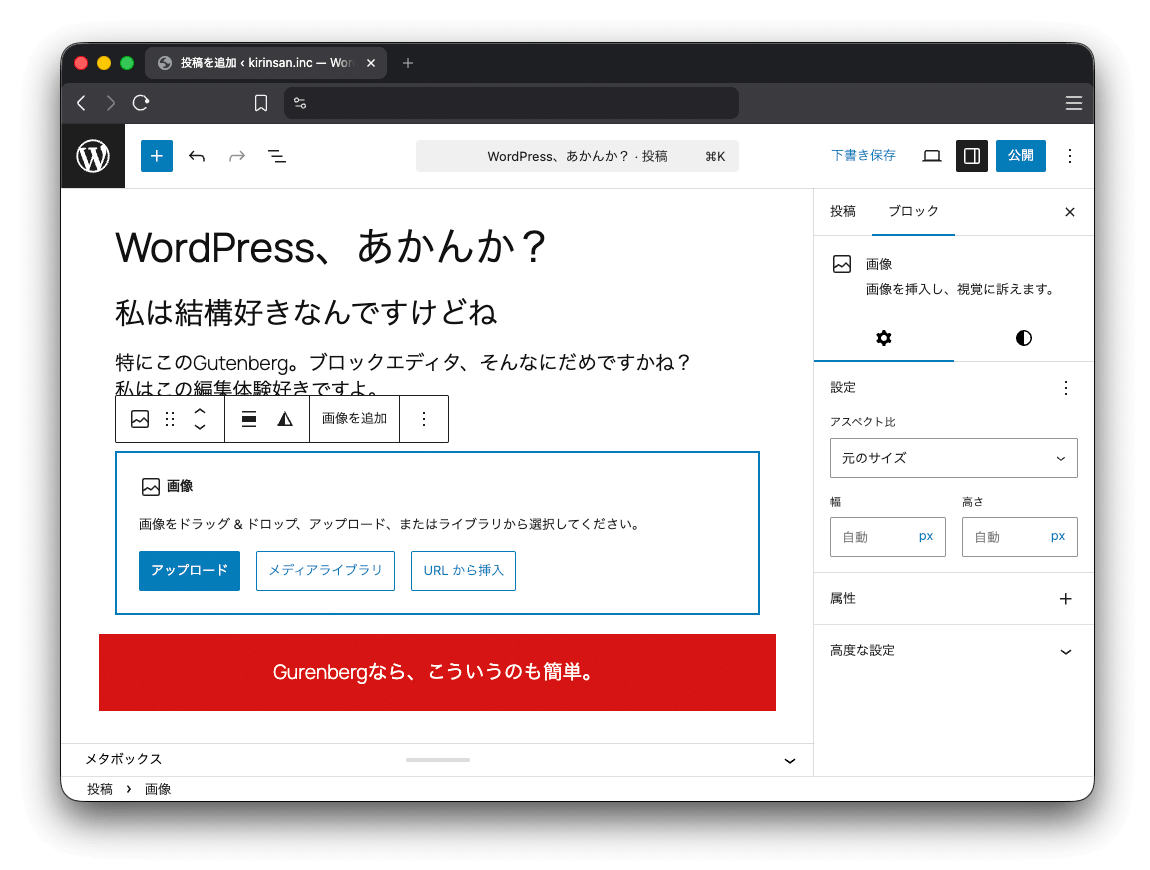1150x870 pixels.
Task: Change the px unit for width
Action: pos(926,536)
